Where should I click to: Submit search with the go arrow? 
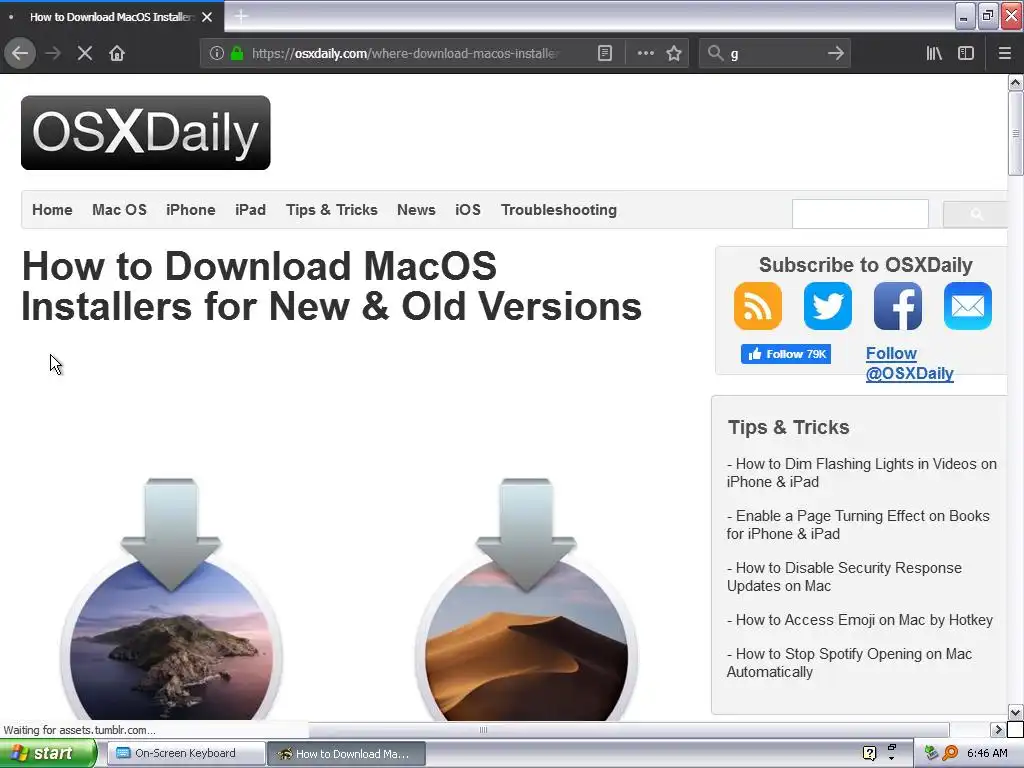point(835,53)
